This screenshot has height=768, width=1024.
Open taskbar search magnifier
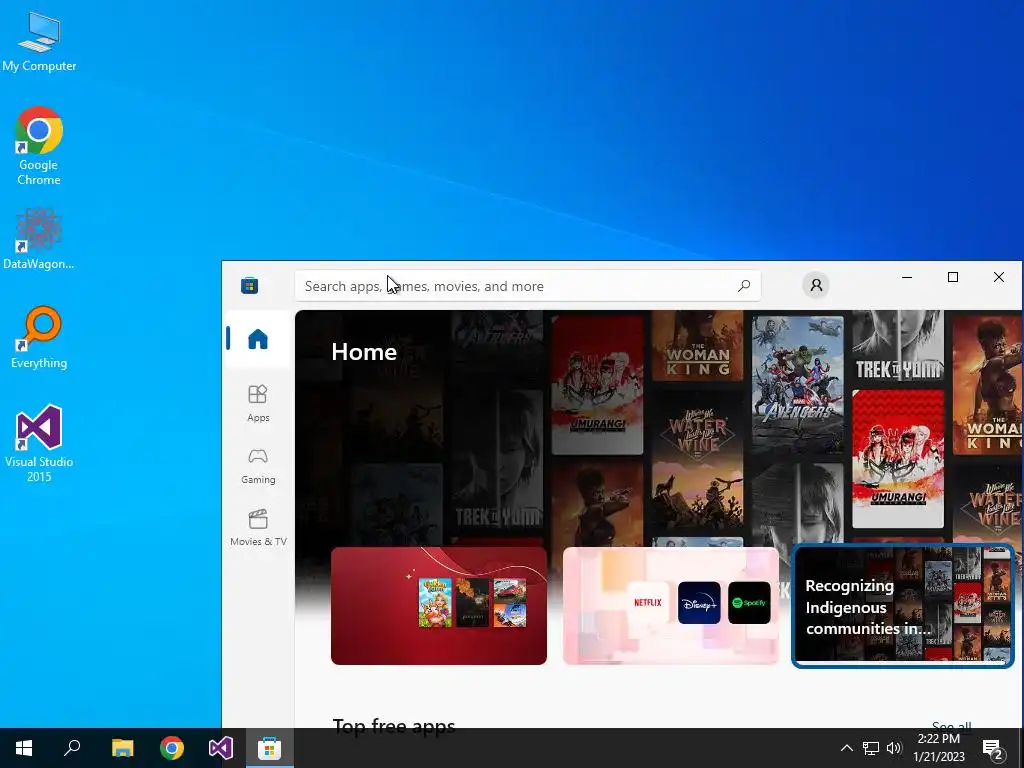72,748
